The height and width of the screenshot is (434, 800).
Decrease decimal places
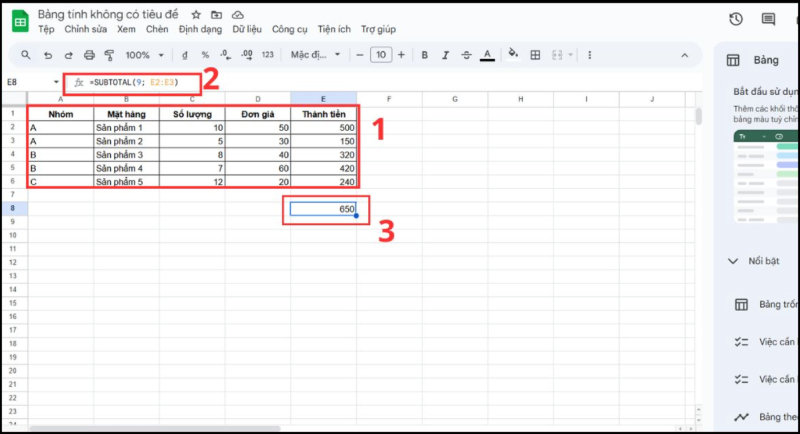pos(226,55)
